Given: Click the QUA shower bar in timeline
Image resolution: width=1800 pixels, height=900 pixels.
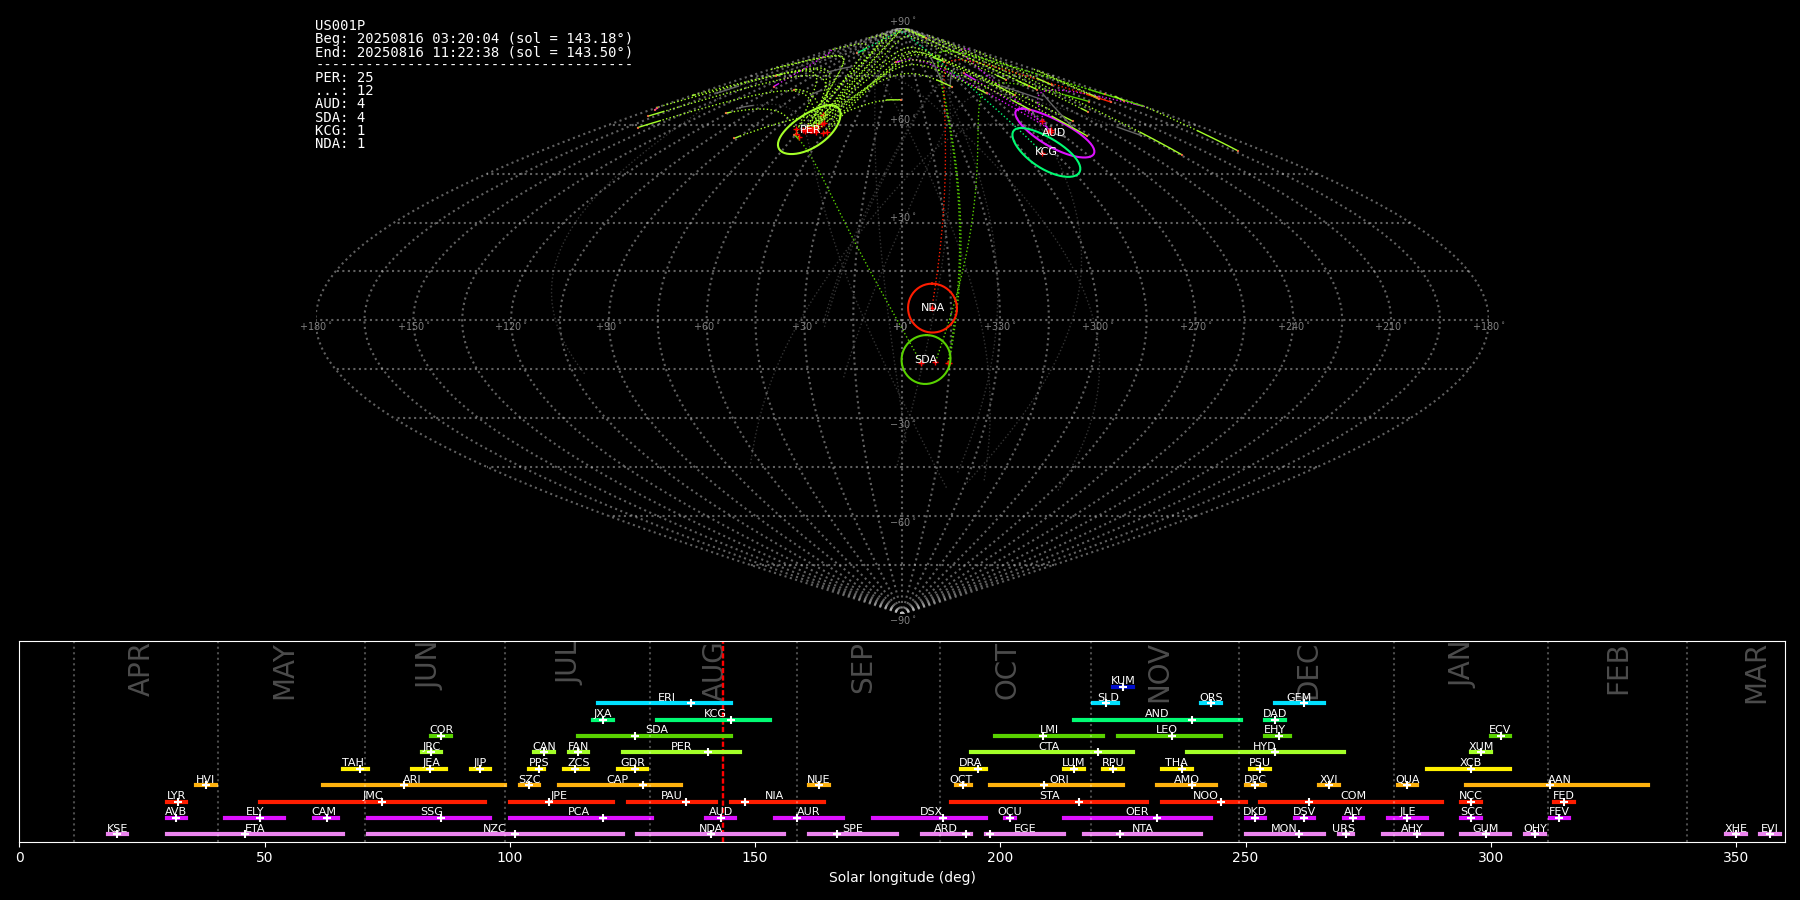Looking at the screenshot, I should [1407, 785].
